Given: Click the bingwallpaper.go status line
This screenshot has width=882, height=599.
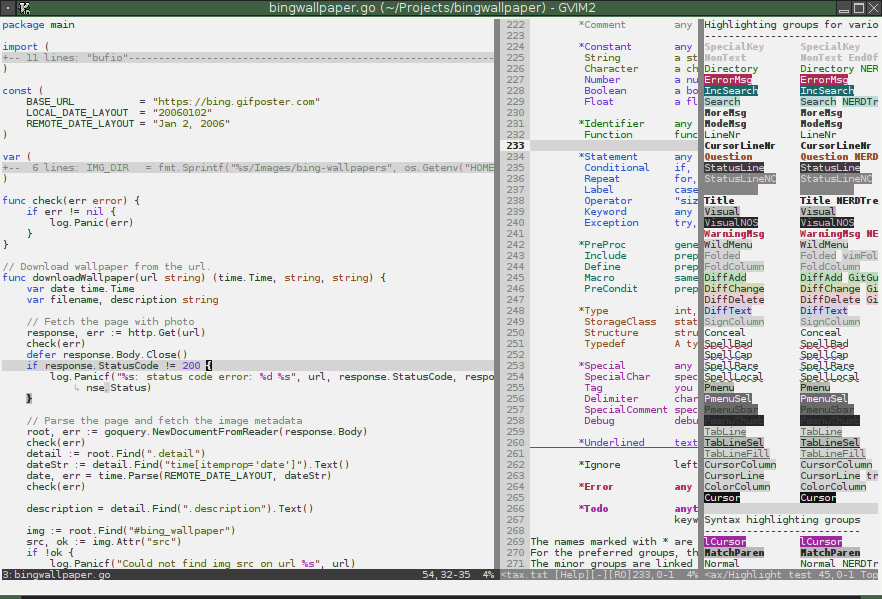Looking at the screenshot, I should point(248,575).
